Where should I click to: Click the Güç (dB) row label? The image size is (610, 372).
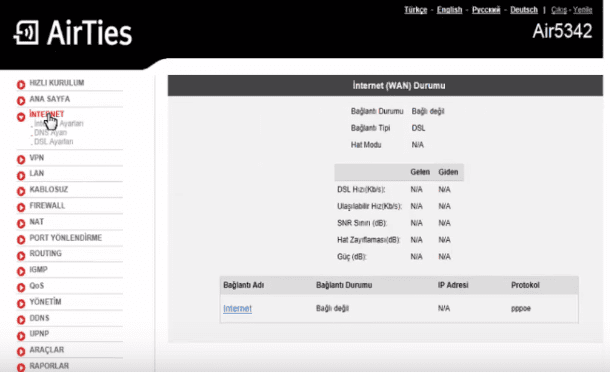351,257
